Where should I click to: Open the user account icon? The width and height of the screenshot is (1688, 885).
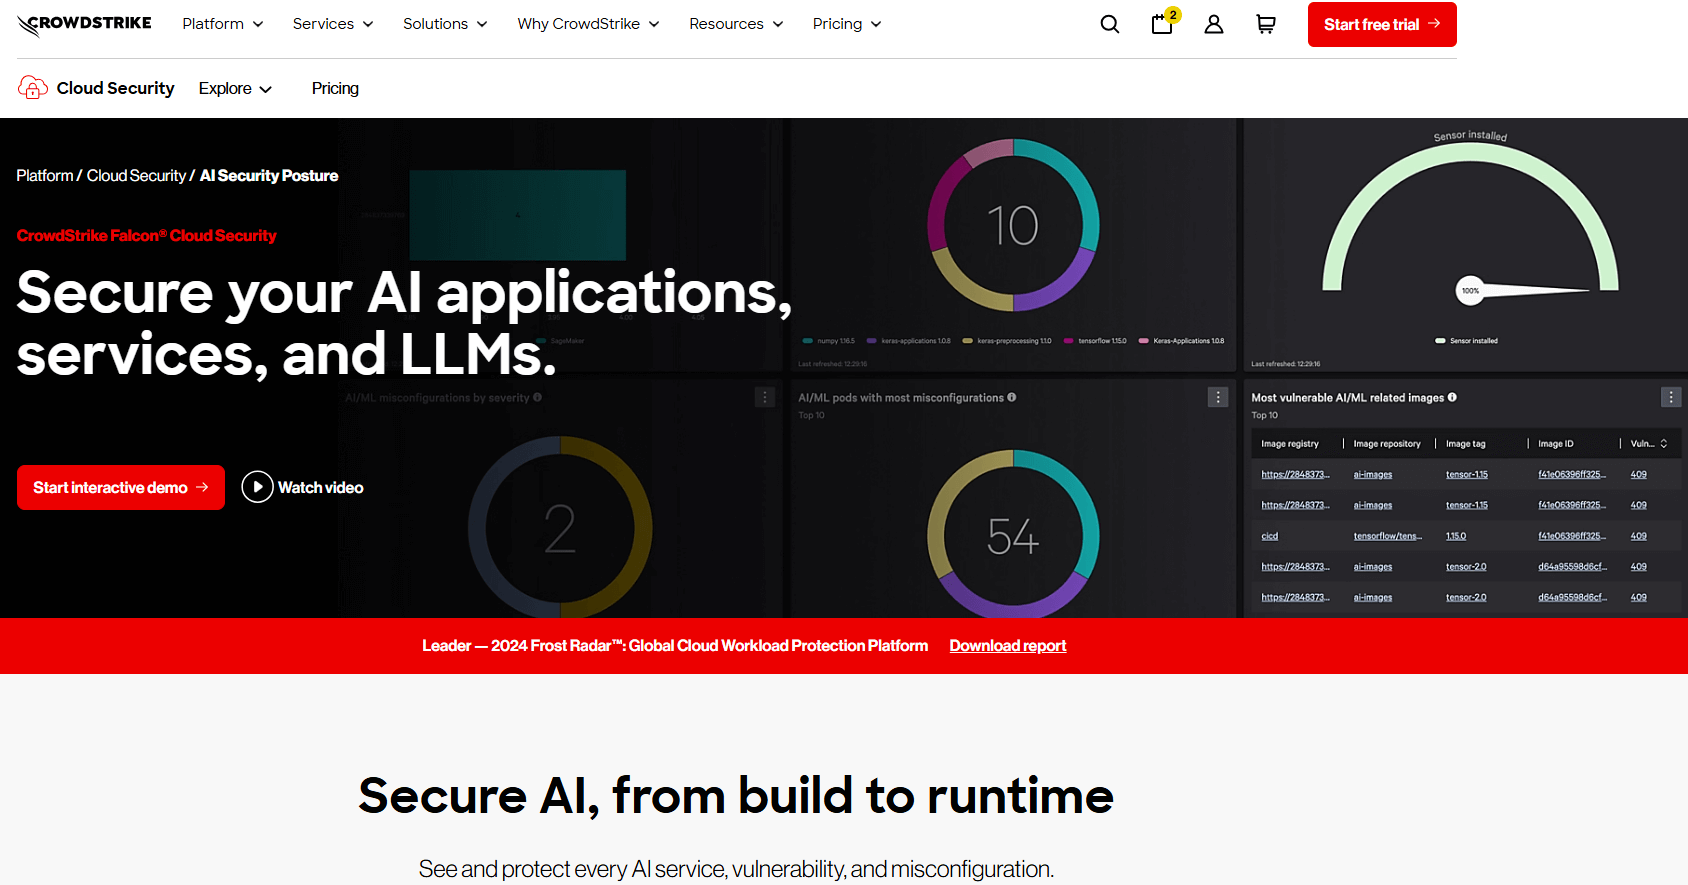[1214, 24]
